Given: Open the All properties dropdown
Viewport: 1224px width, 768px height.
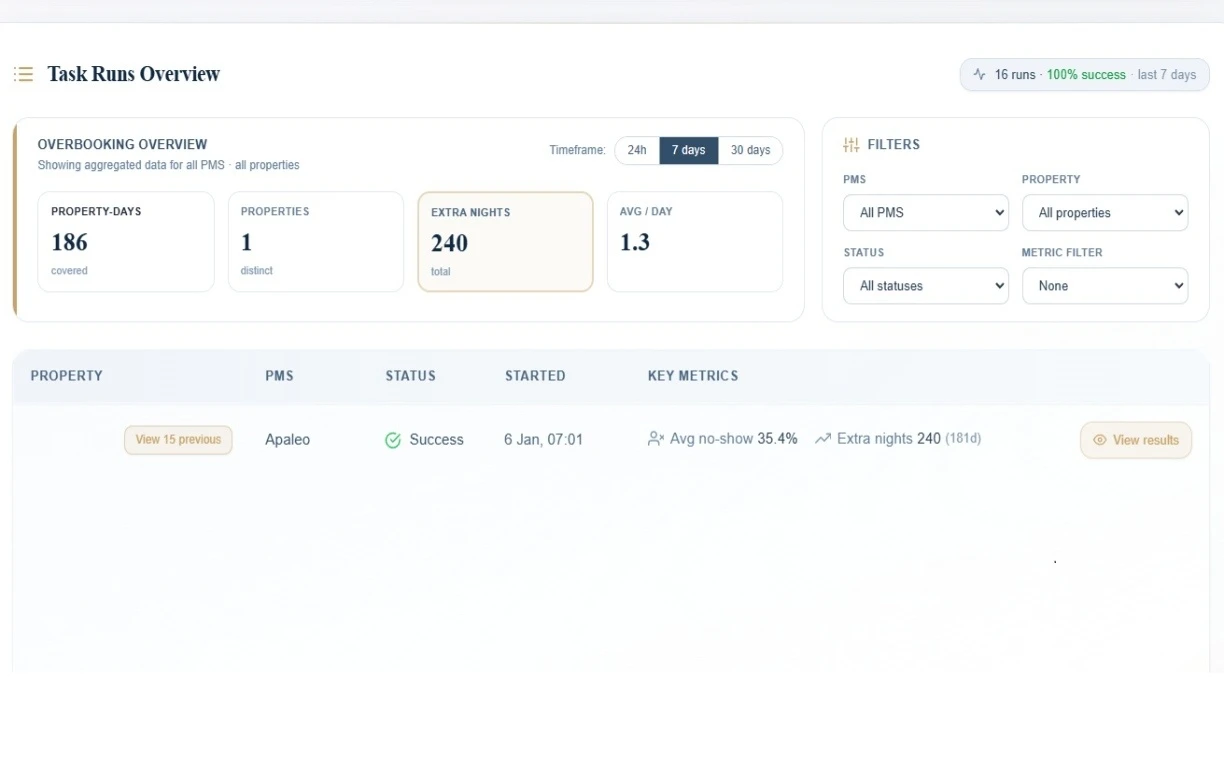Looking at the screenshot, I should [1105, 212].
